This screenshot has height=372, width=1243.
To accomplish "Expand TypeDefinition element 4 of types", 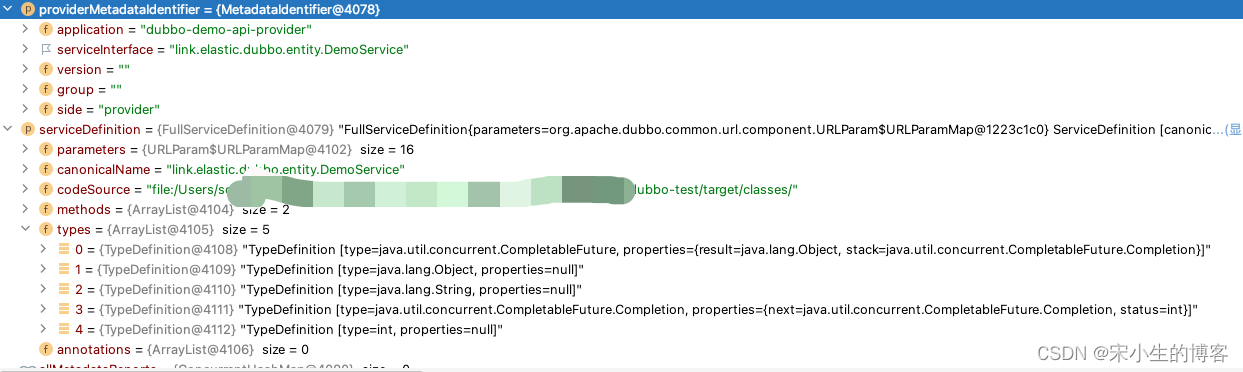I will (x=43, y=329).
